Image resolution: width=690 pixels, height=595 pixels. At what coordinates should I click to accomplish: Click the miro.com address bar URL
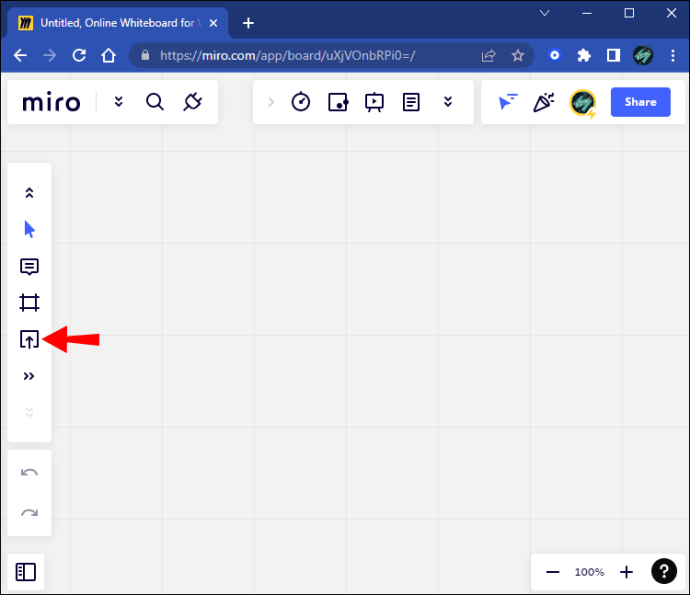(x=287, y=55)
